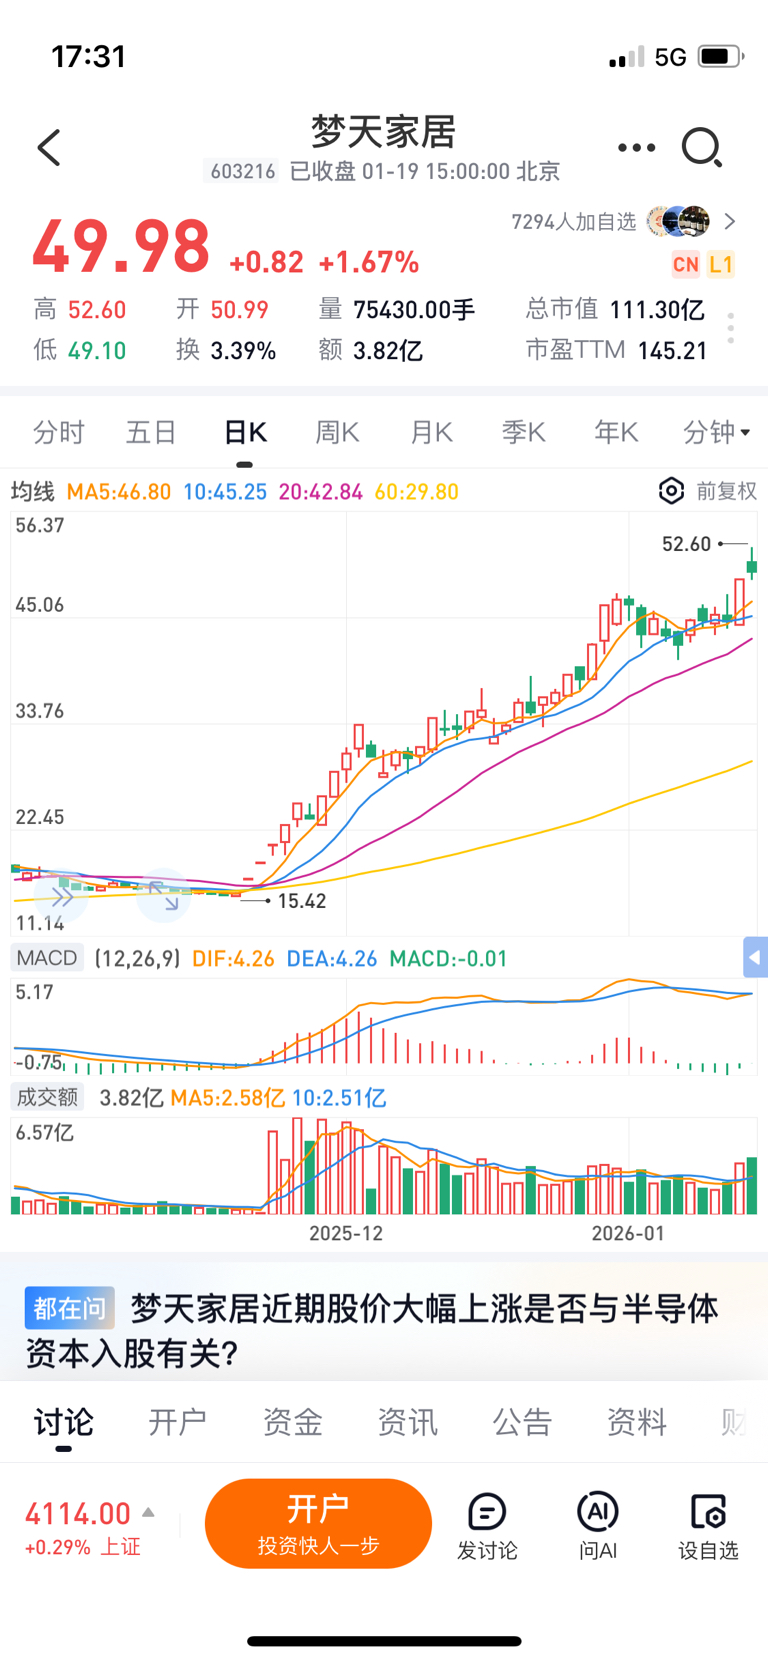768x1663 pixels.
Task: Tap the 都在问 blue tag
Action: pyautogui.click(x=69, y=1308)
